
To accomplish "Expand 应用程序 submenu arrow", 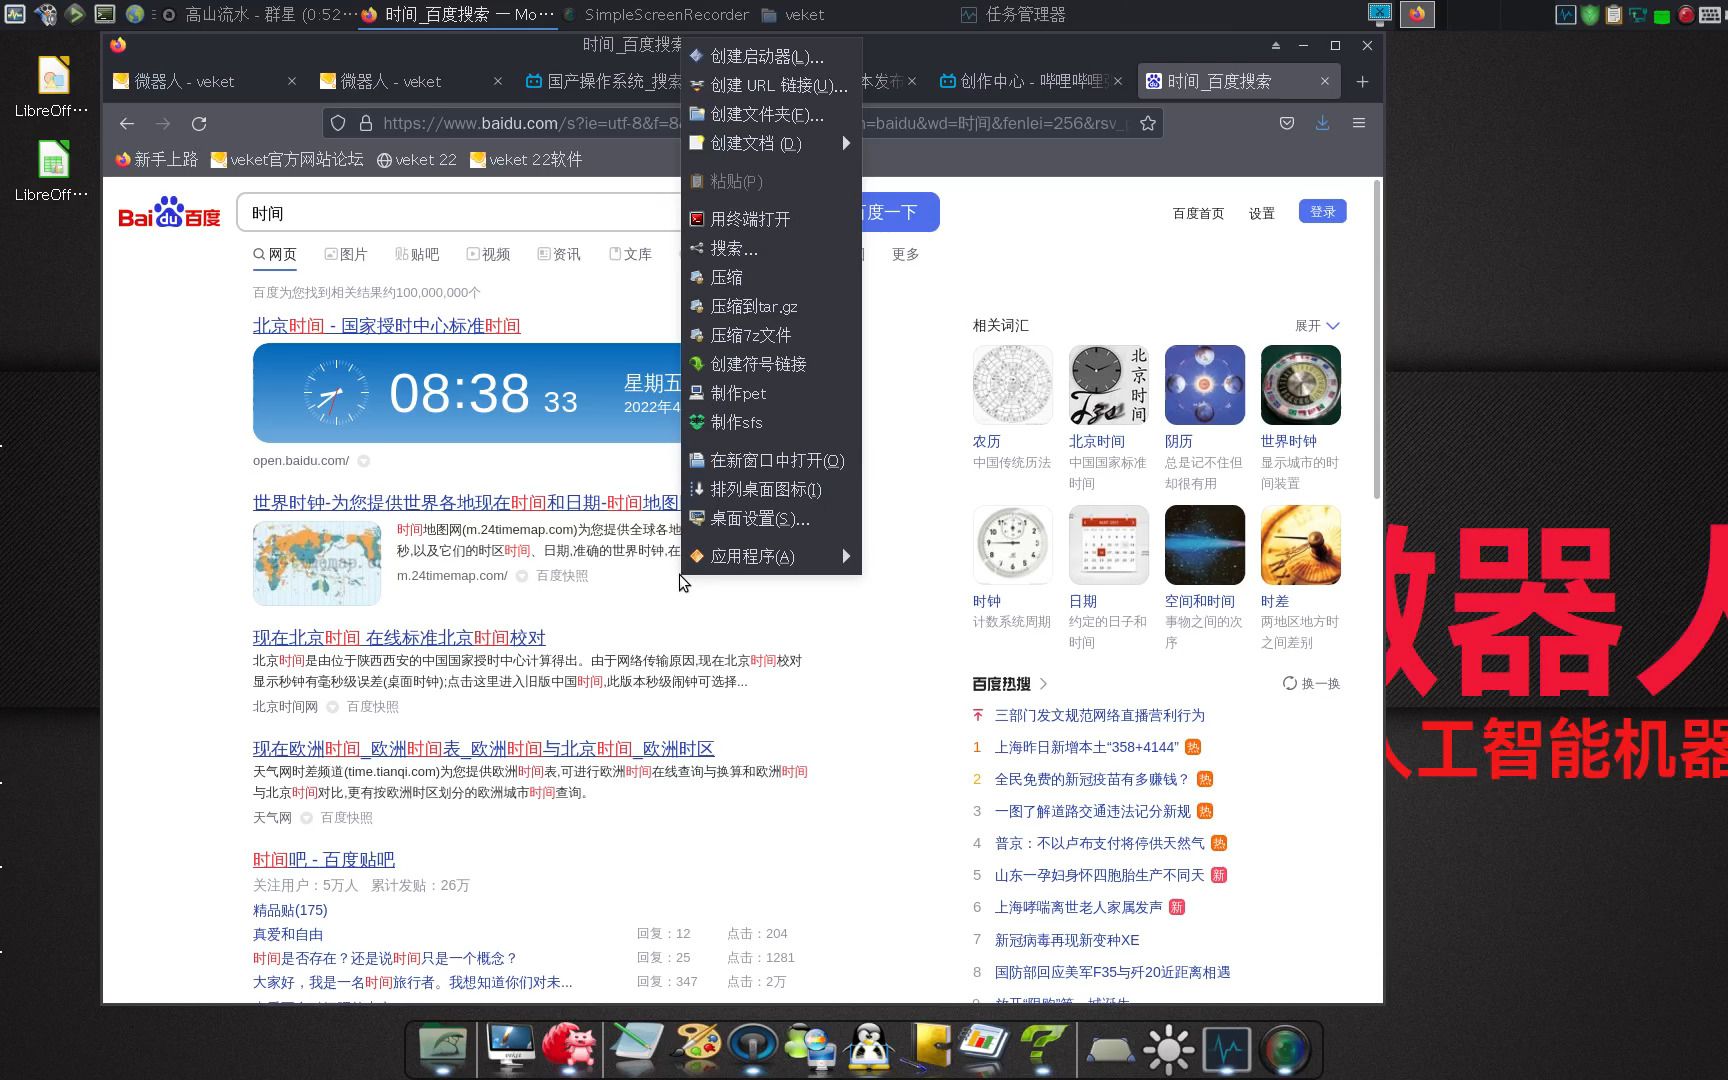I will 846,556.
